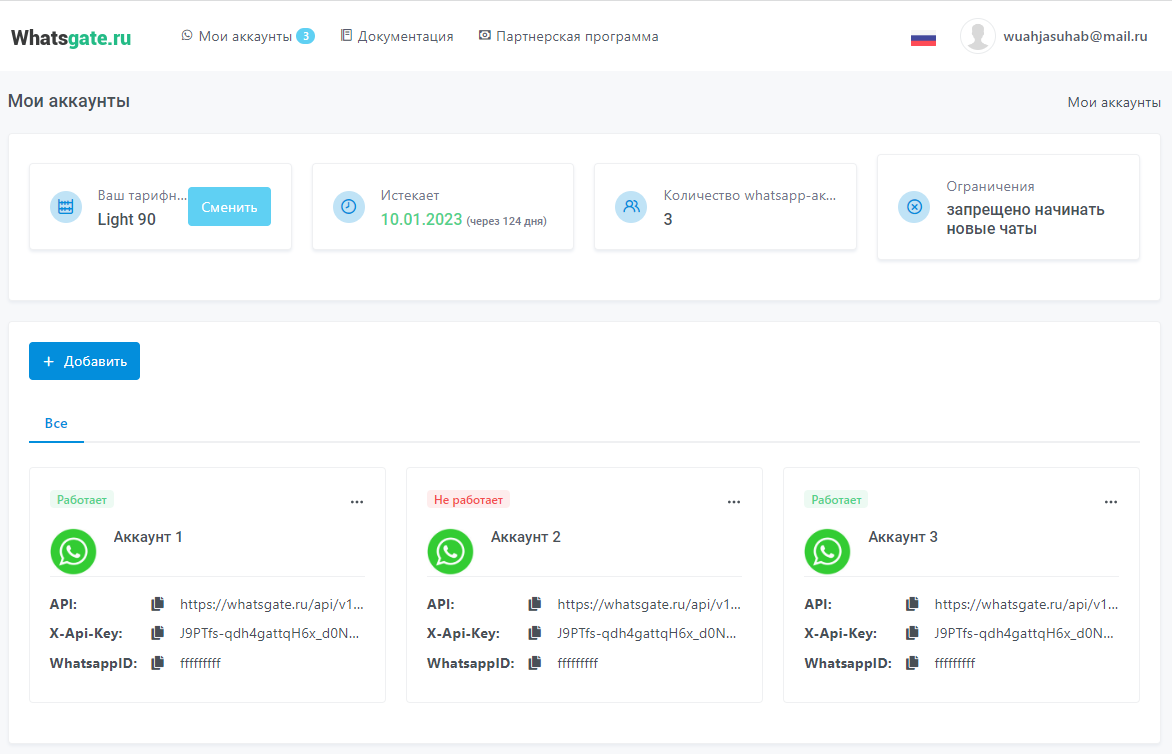Click the user avatar icon

[x=977, y=36]
